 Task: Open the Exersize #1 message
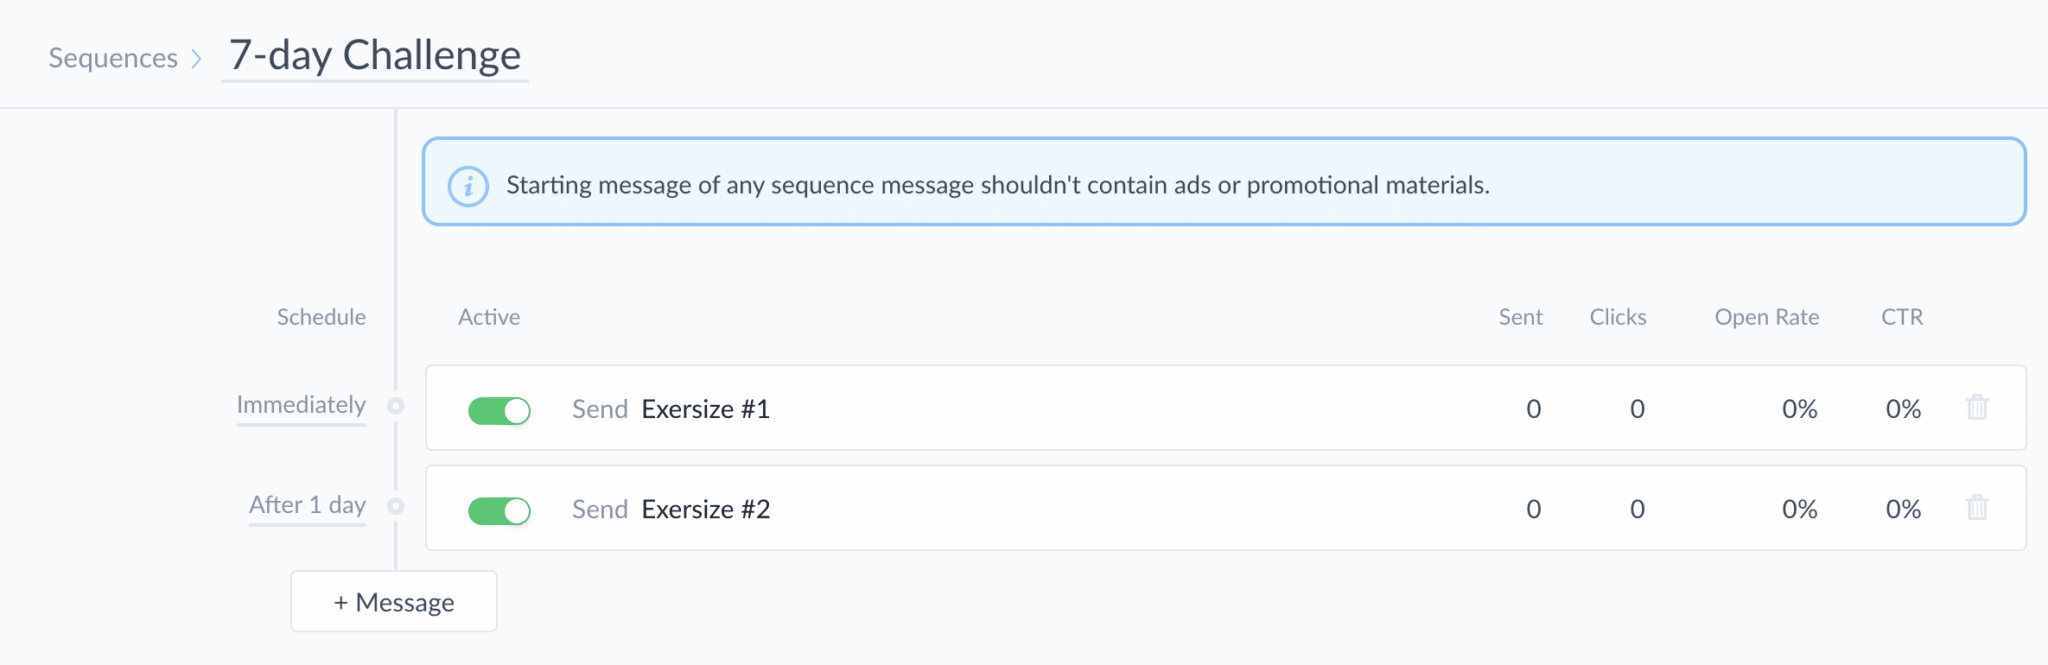[705, 409]
